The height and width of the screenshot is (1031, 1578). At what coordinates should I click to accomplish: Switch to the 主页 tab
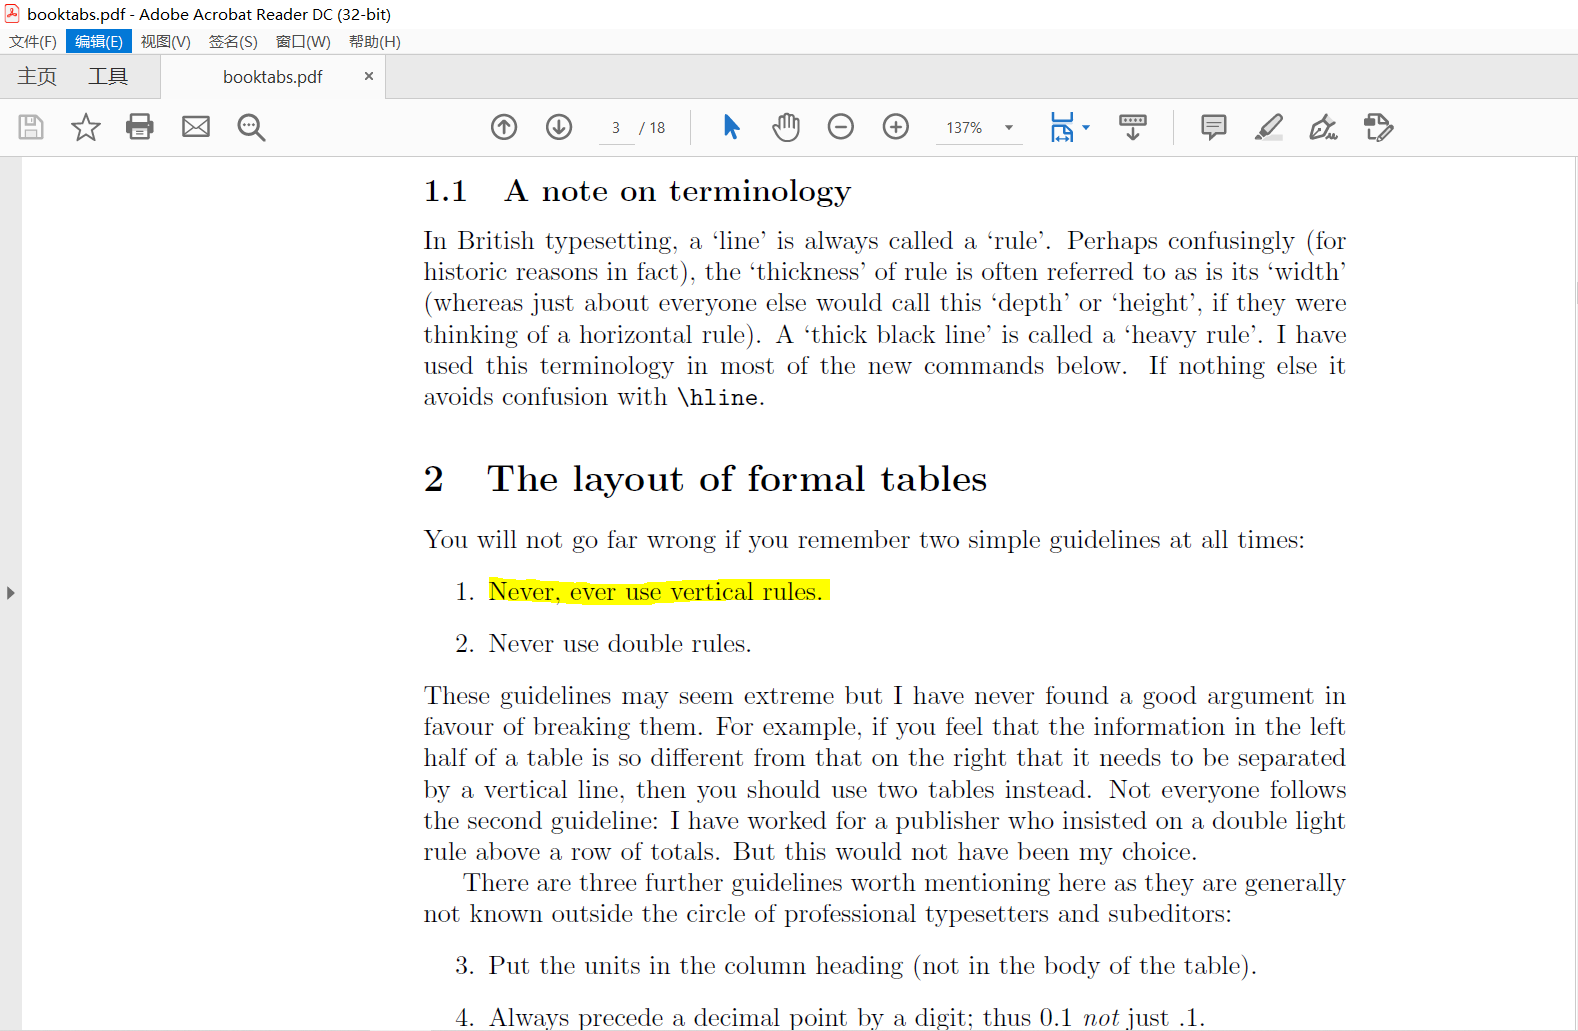(37, 77)
